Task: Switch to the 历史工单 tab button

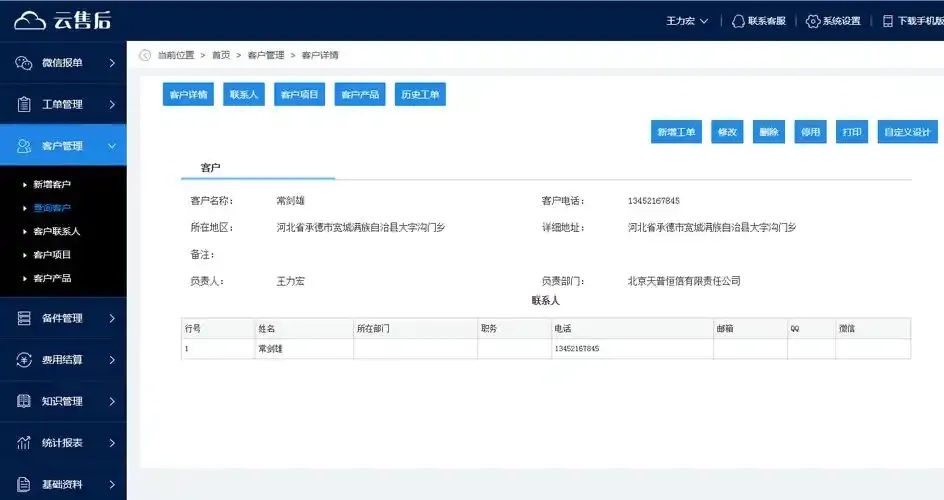Action: [420, 94]
